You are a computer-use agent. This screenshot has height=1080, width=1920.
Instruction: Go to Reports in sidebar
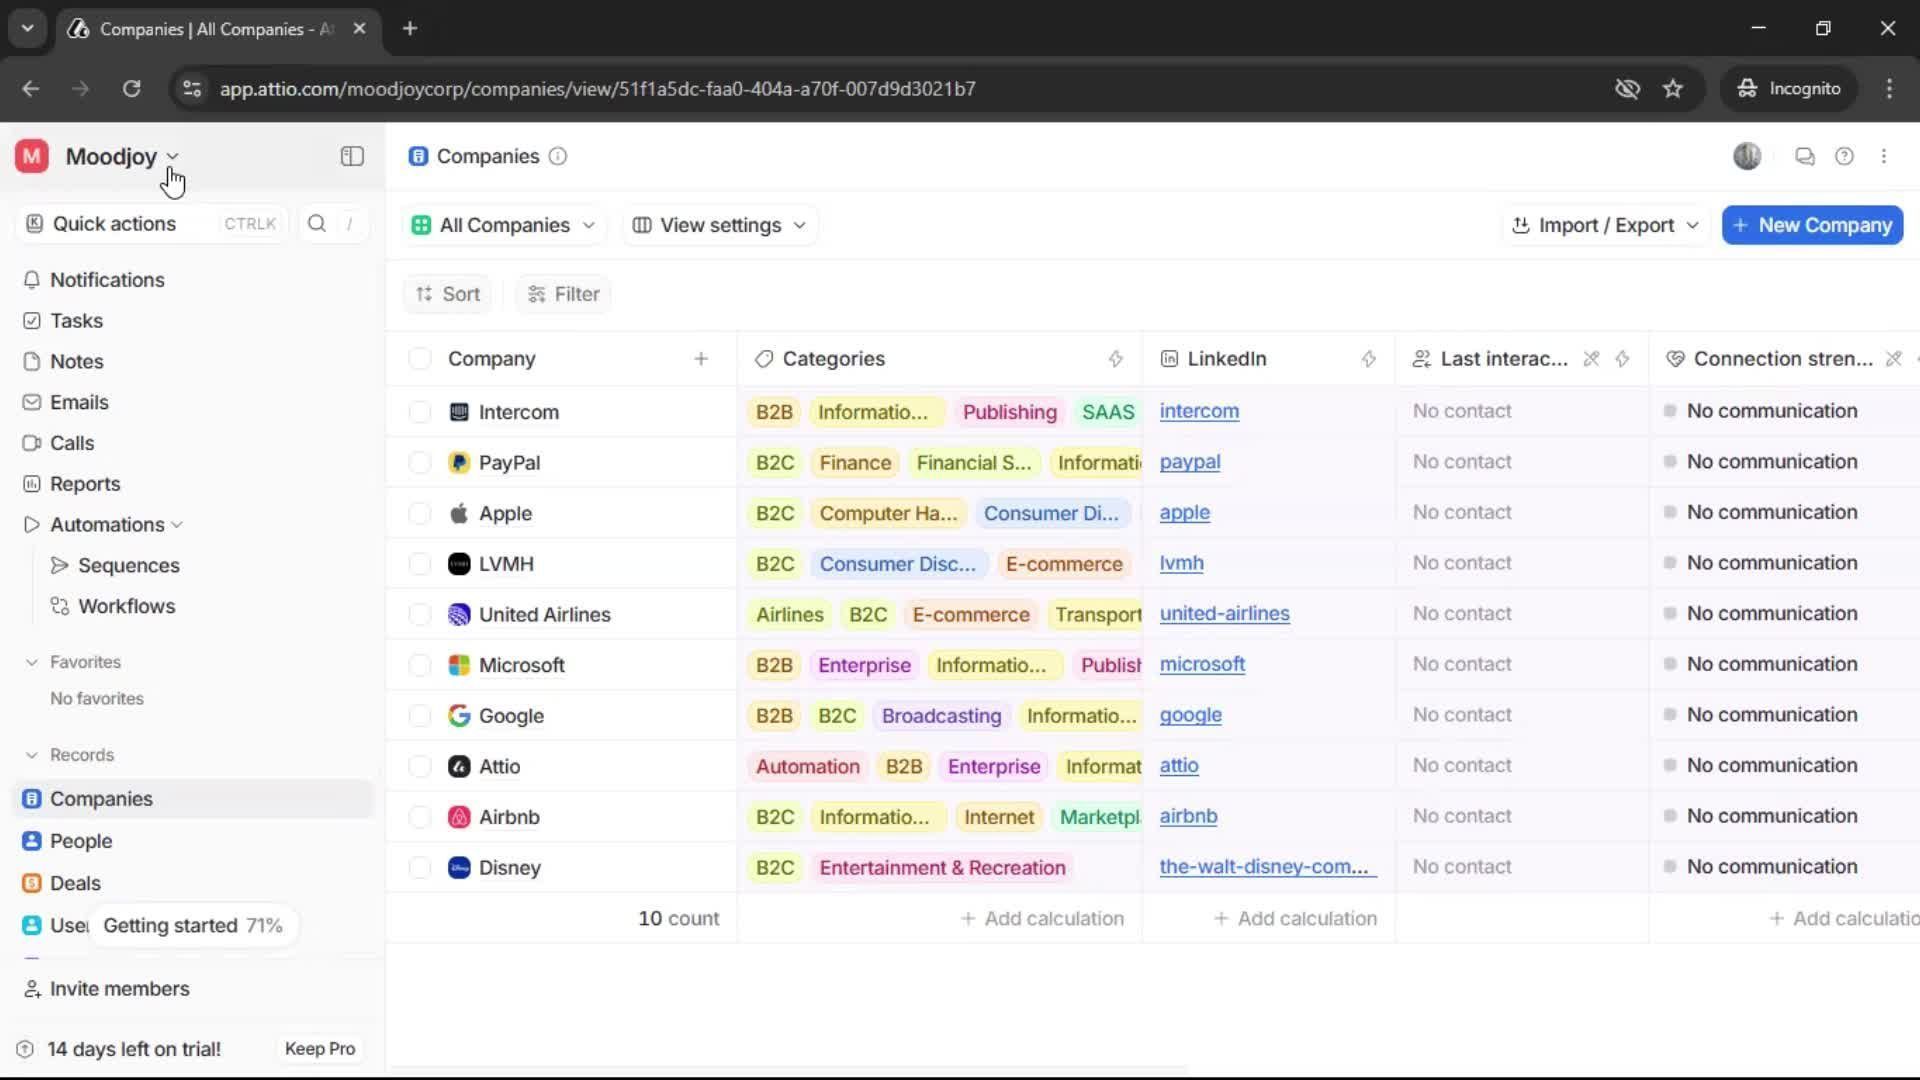pyautogui.click(x=85, y=484)
